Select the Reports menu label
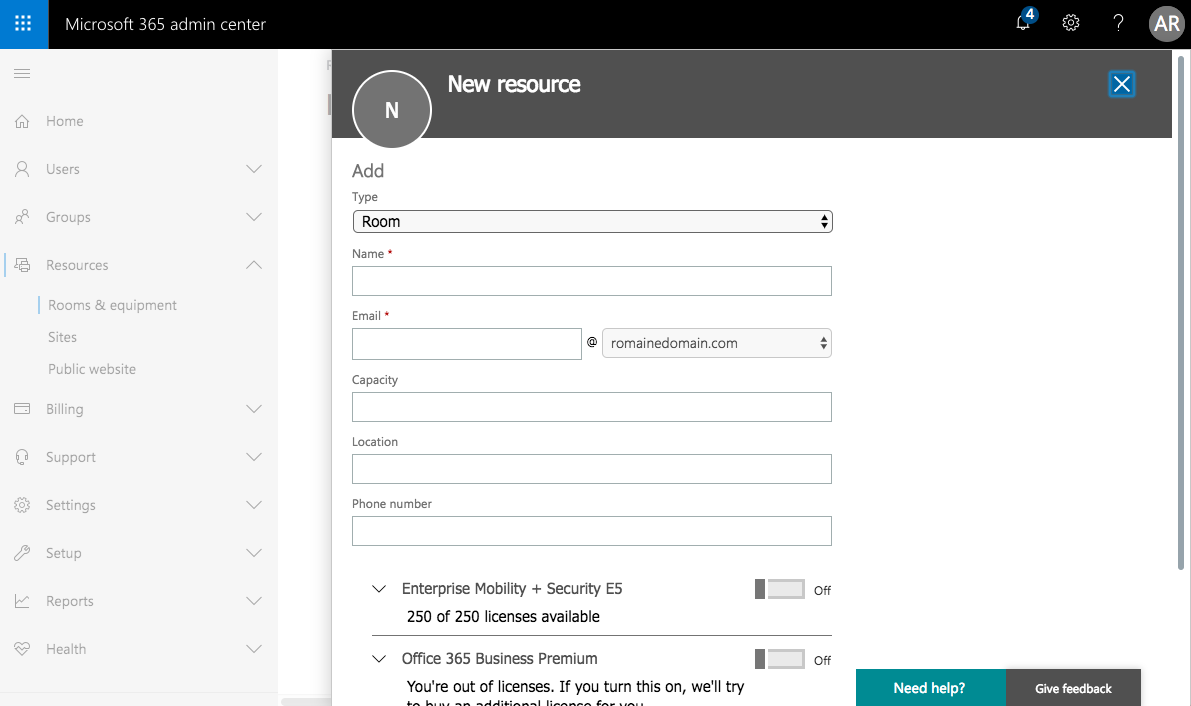 point(70,601)
